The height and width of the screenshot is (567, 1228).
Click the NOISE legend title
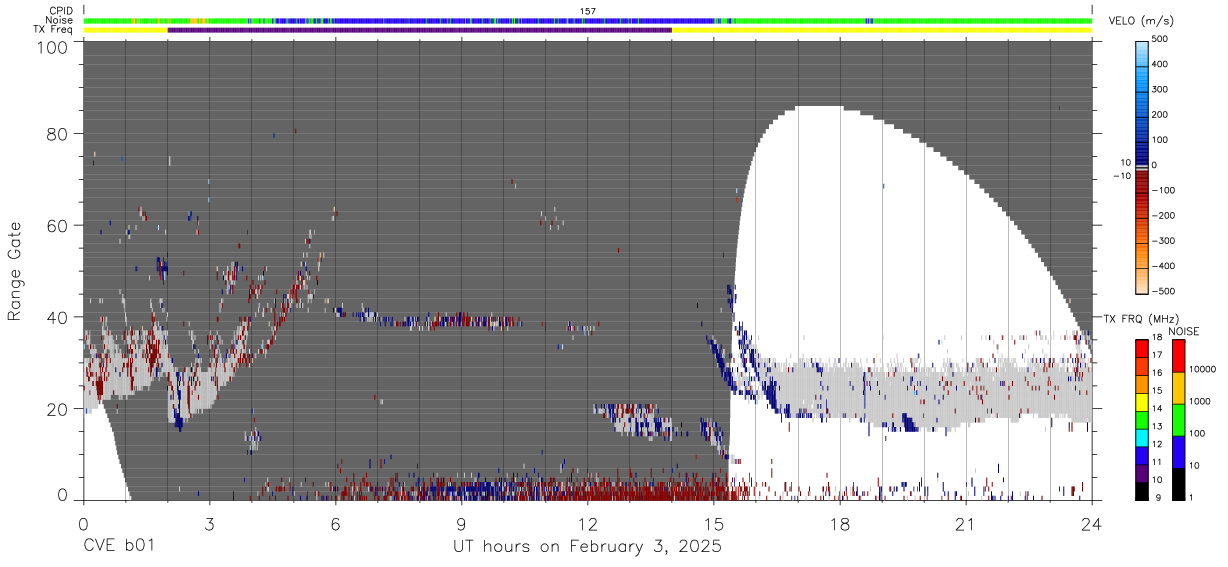point(1182,331)
